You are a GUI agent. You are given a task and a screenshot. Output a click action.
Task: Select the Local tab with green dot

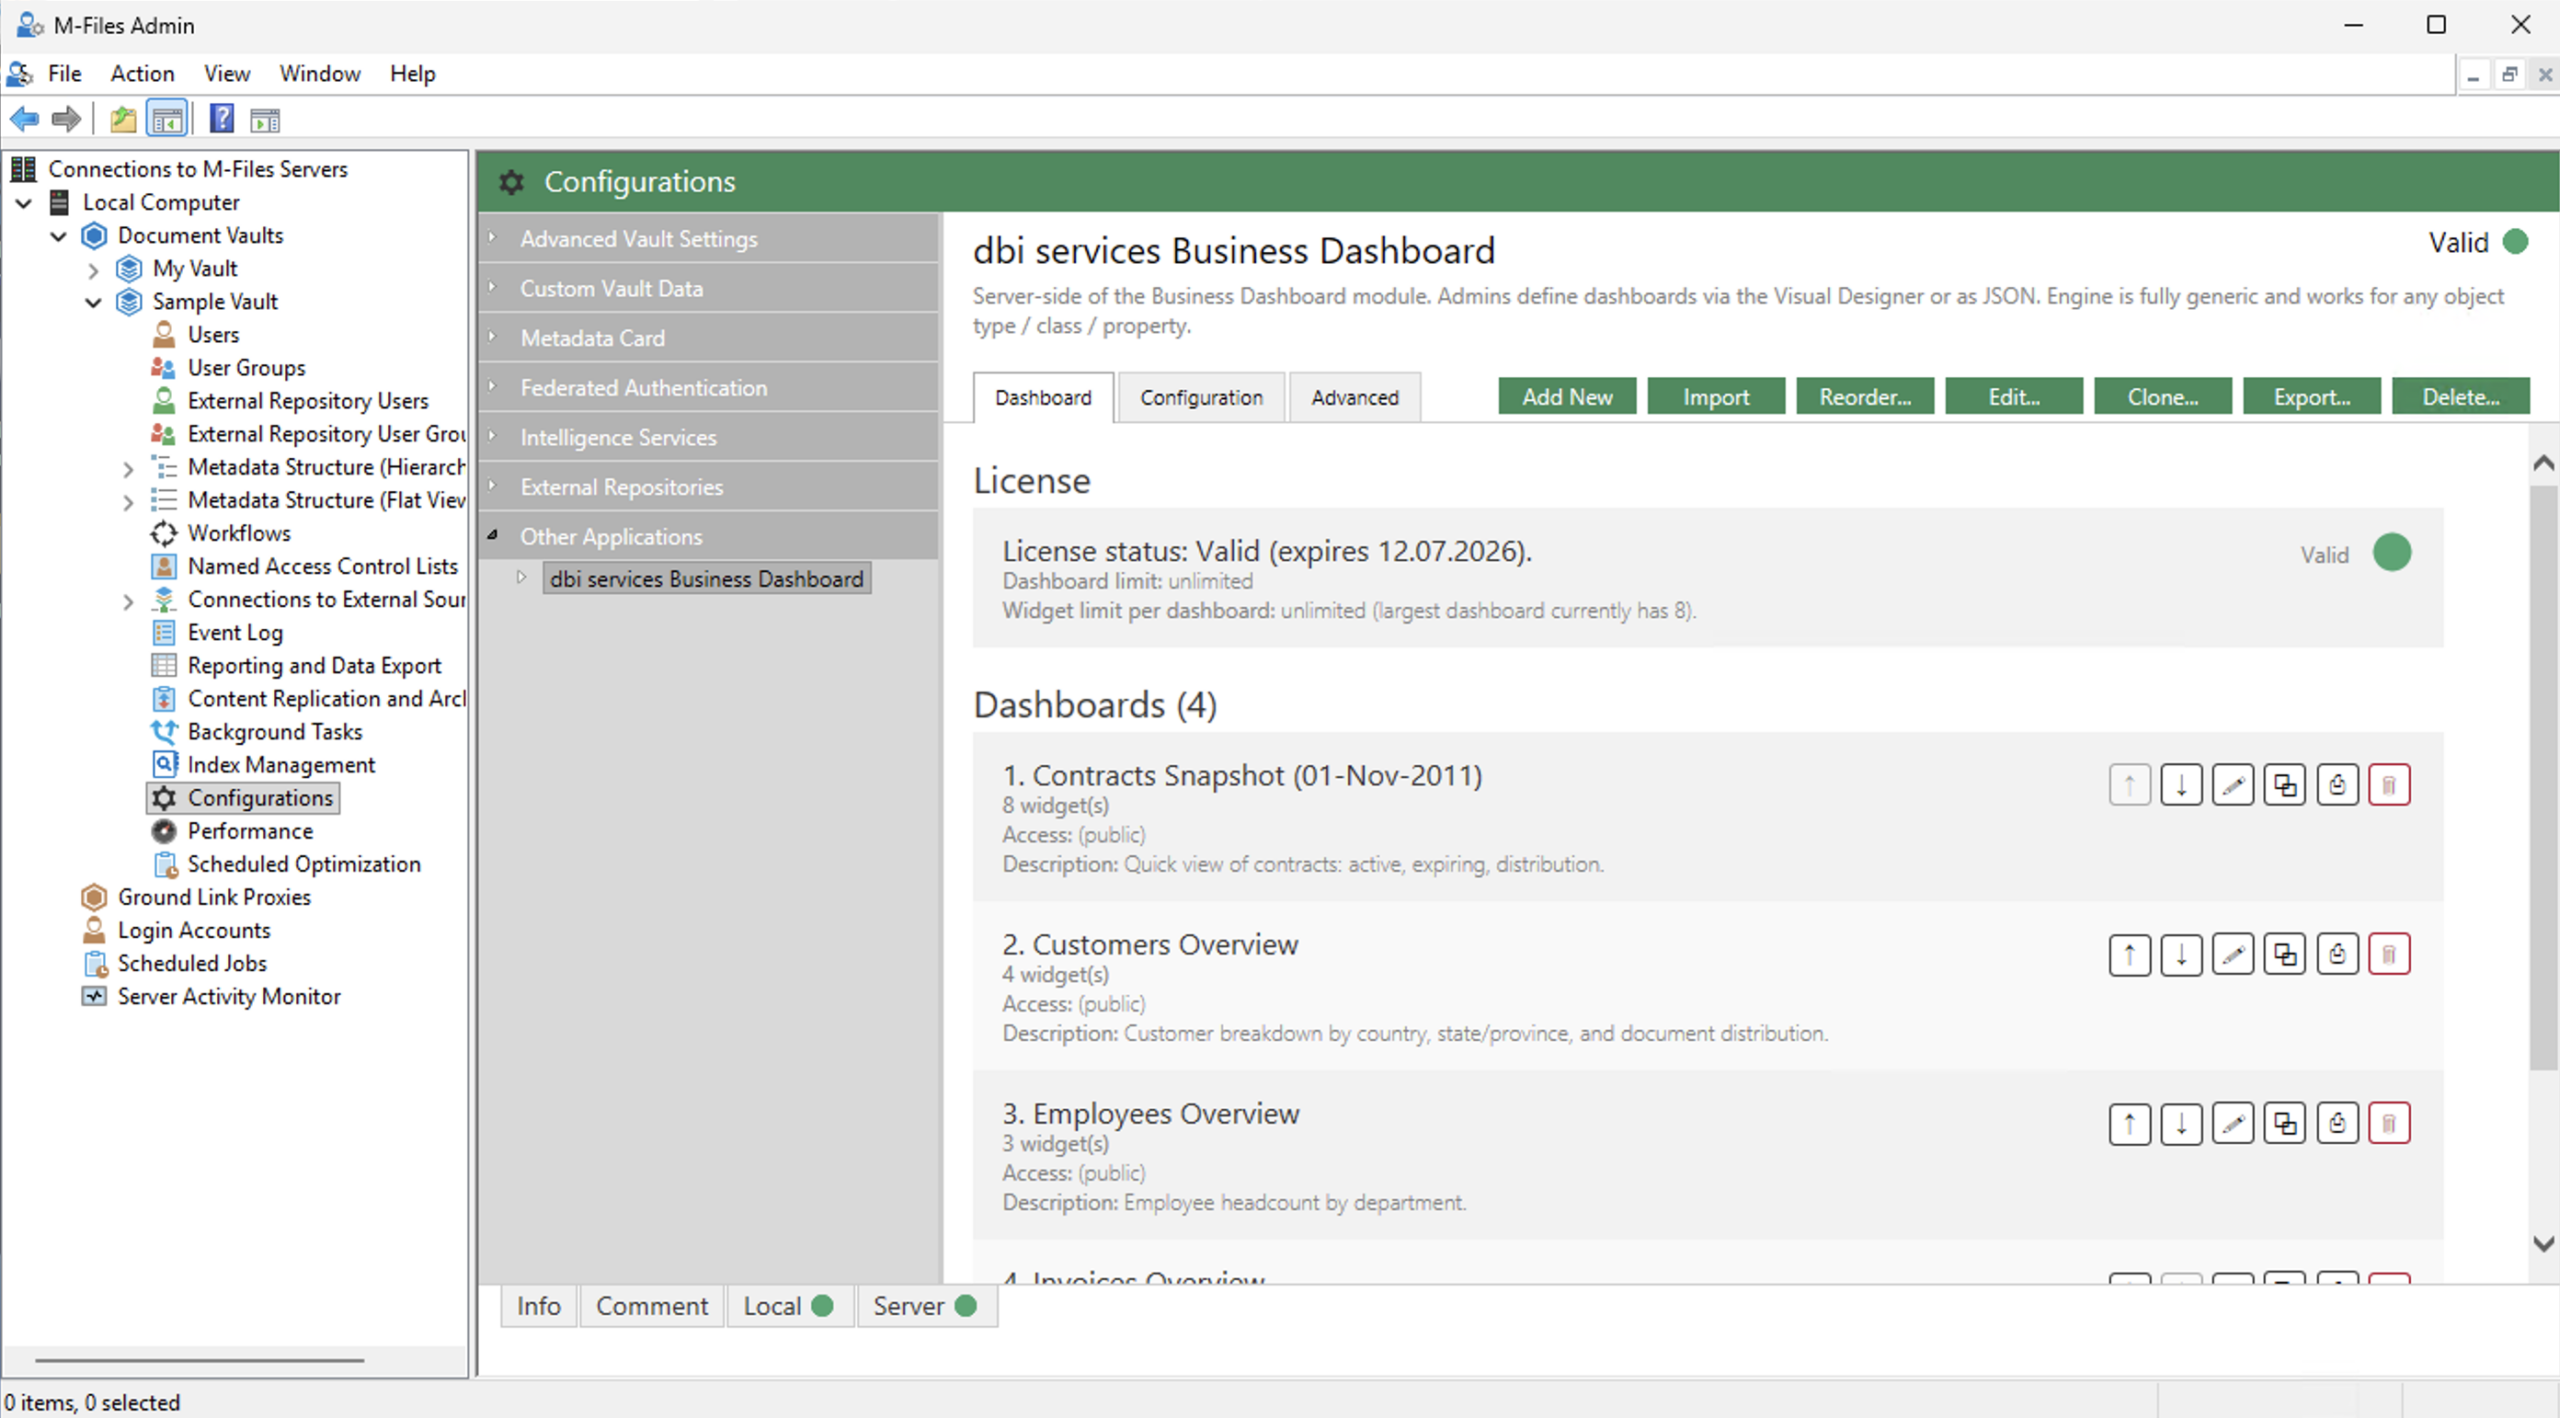click(x=789, y=1306)
